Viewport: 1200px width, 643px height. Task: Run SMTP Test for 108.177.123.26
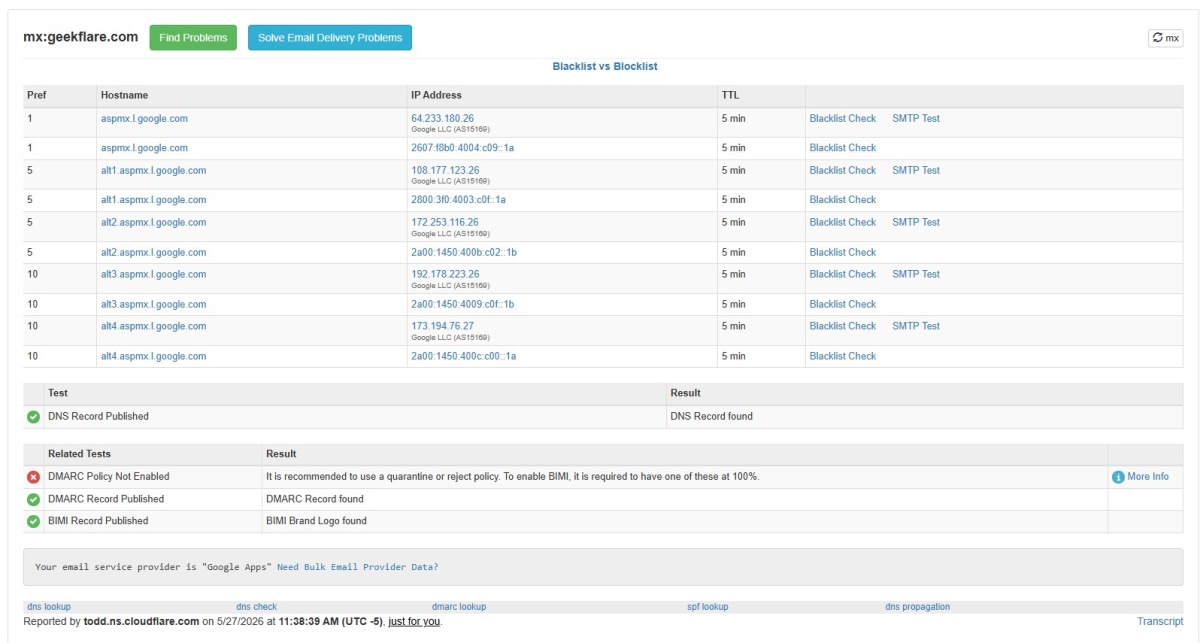click(x=916, y=171)
